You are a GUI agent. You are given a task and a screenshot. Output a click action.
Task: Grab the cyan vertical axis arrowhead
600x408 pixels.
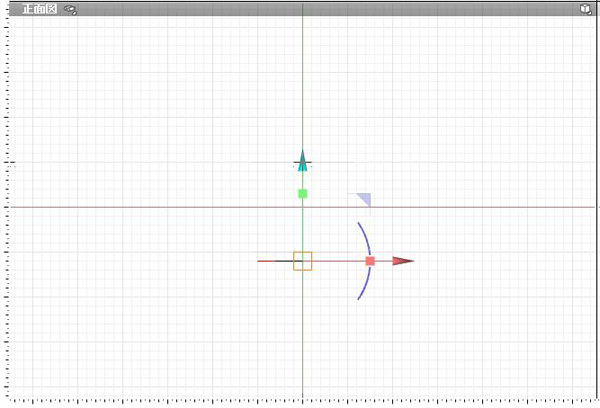click(303, 160)
